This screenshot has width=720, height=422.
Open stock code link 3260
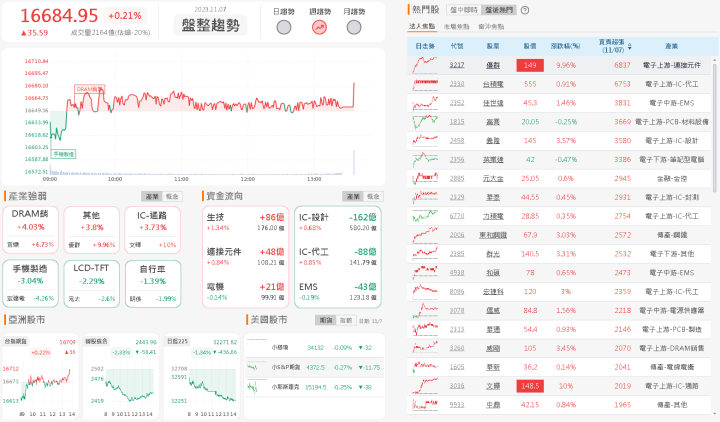click(x=457, y=348)
